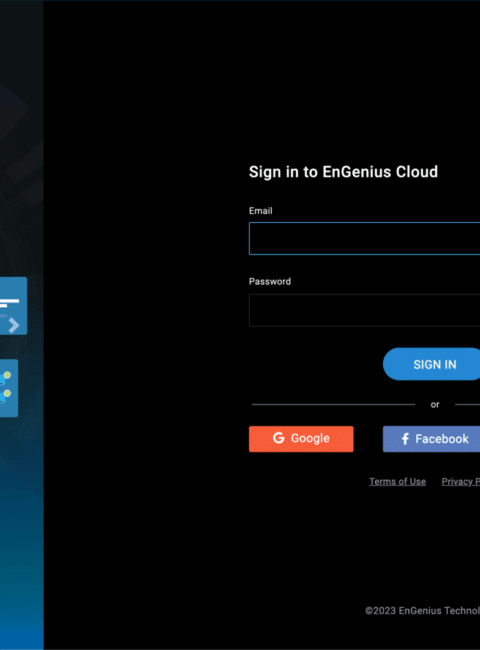Open the Privacy Policy link
This screenshot has width=480, height=650.
(x=461, y=481)
